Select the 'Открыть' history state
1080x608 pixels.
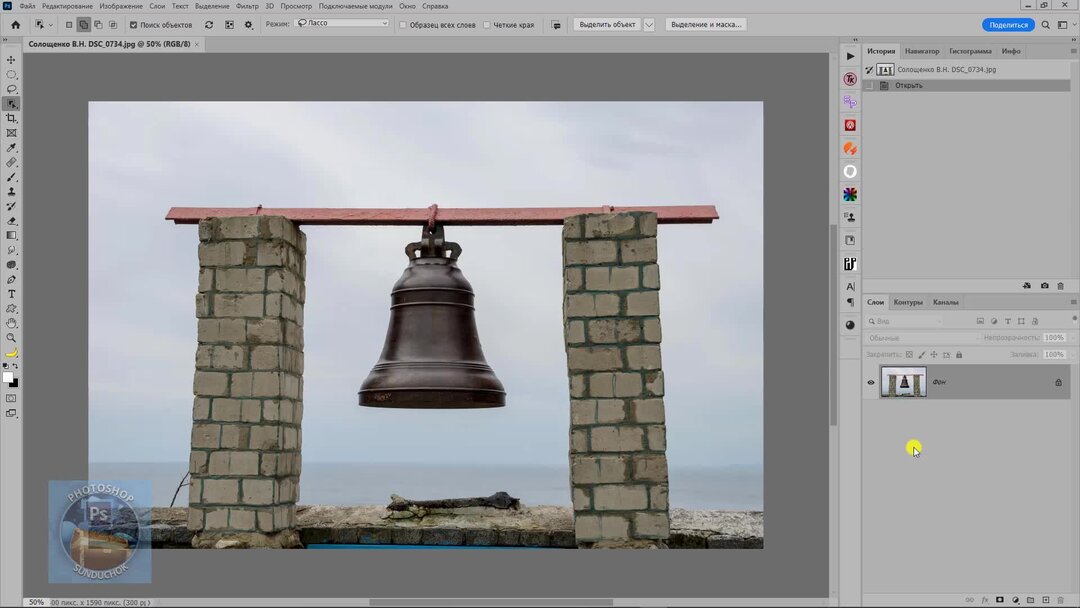pos(967,85)
